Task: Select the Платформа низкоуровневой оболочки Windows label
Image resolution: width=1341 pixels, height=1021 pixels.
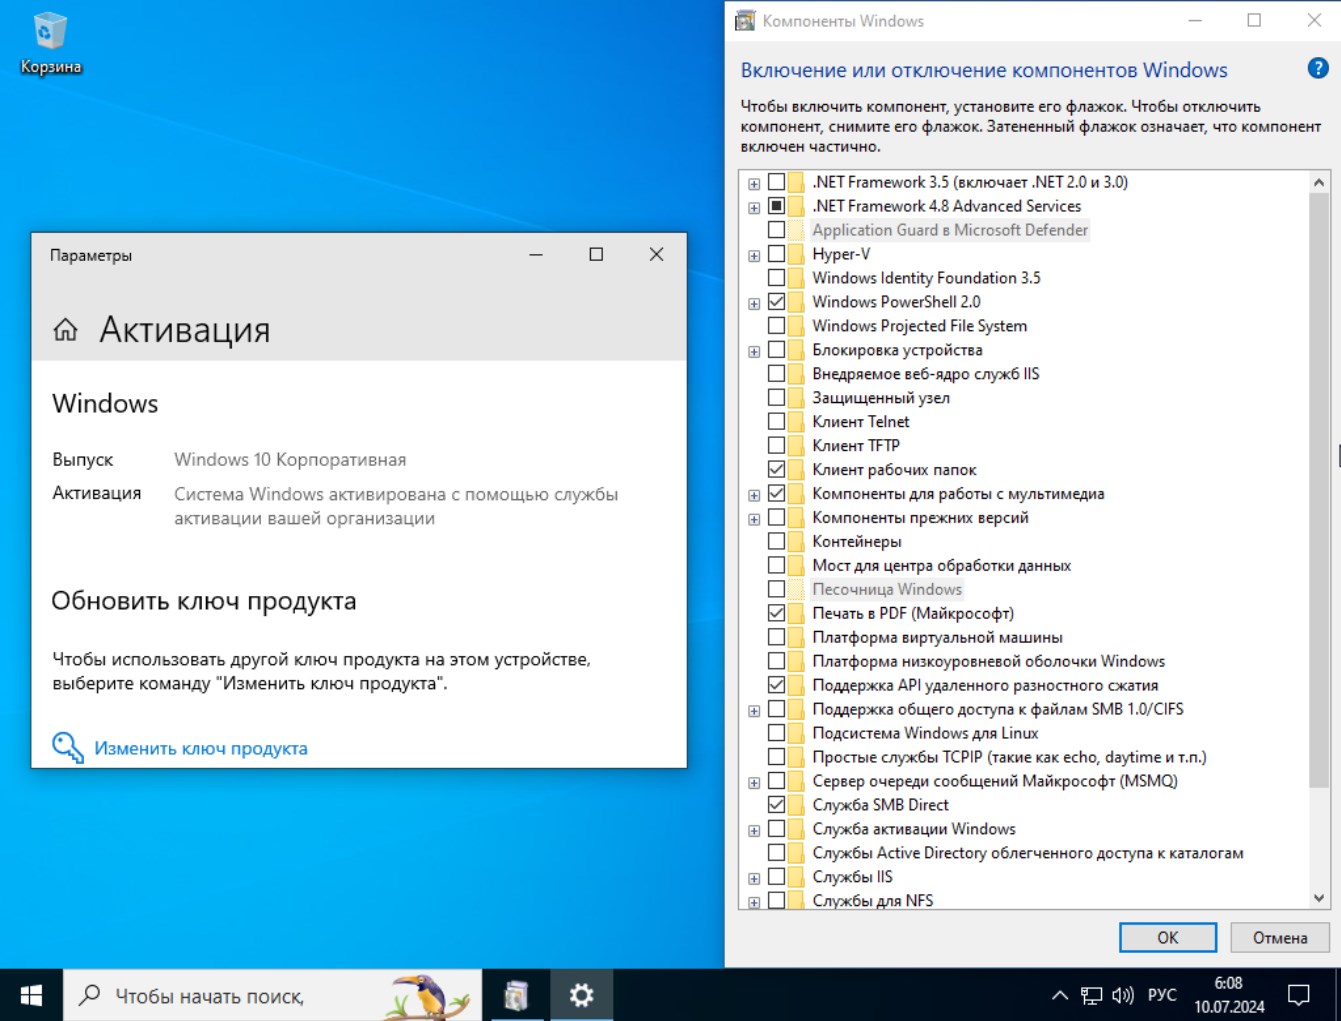Action: pos(988,661)
